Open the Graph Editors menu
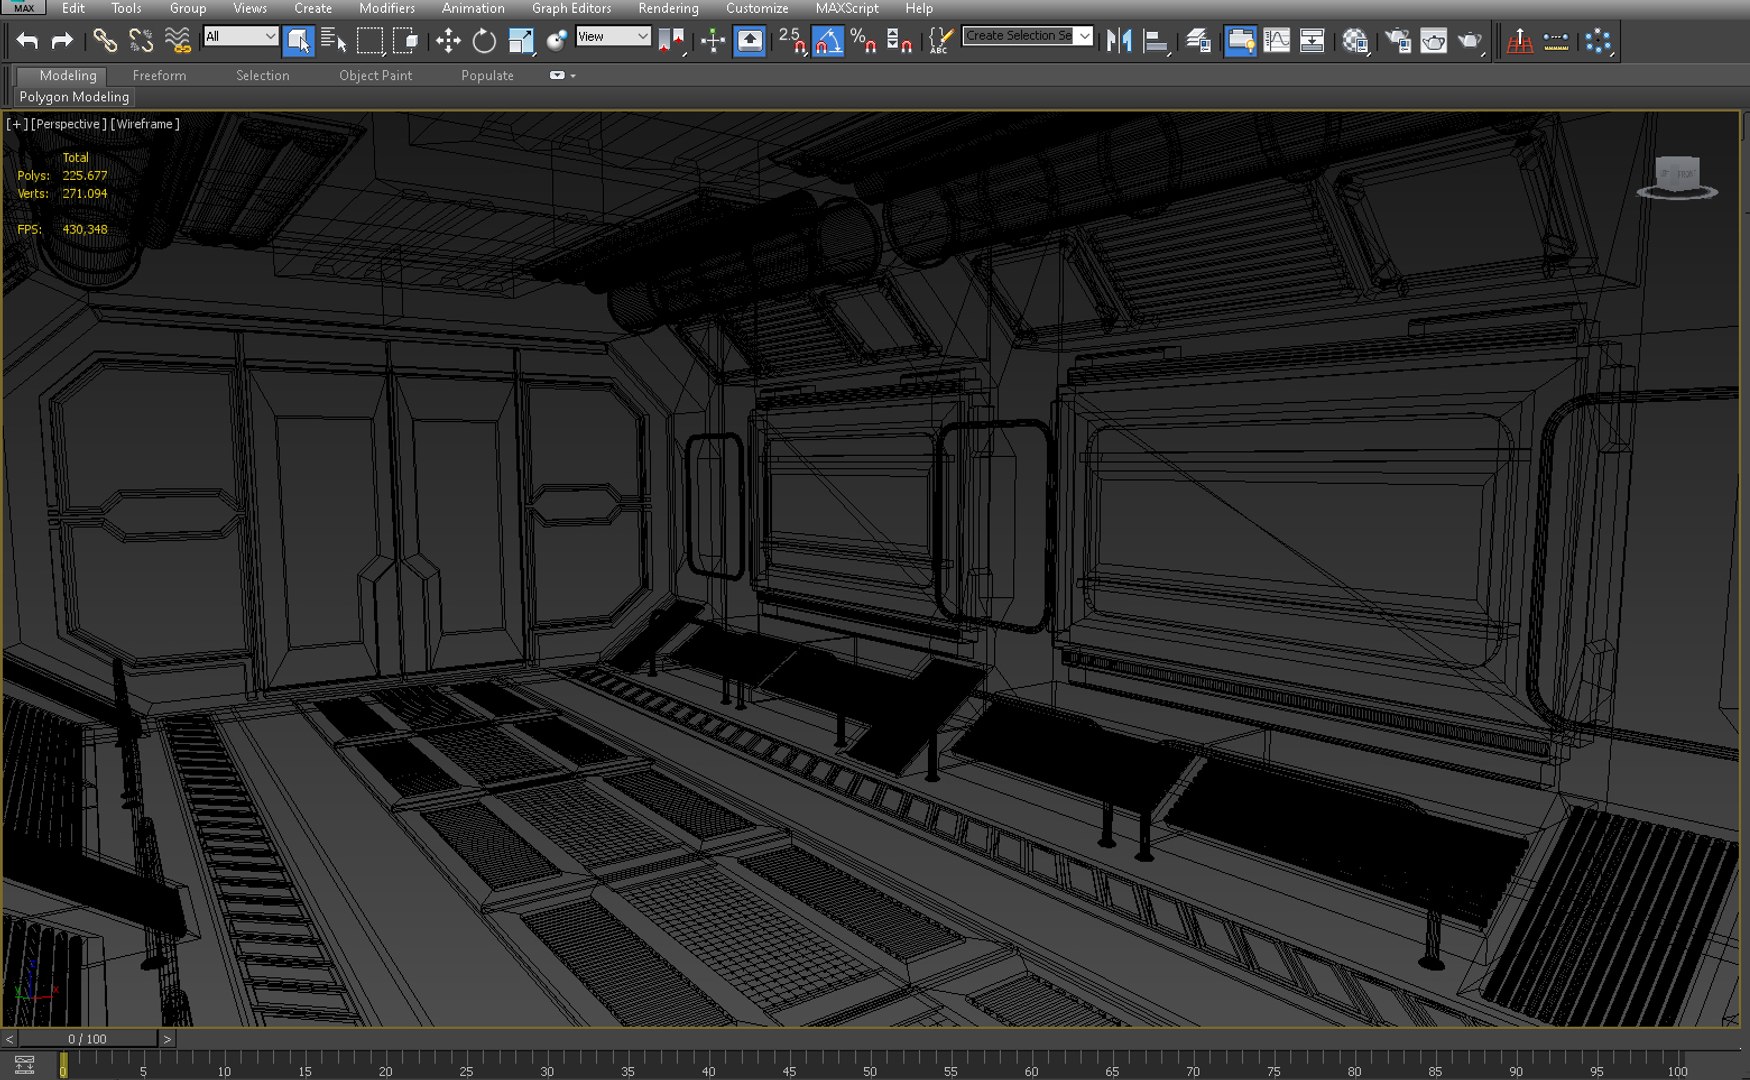This screenshot has width=1750, height=1080. pos(571,8)
